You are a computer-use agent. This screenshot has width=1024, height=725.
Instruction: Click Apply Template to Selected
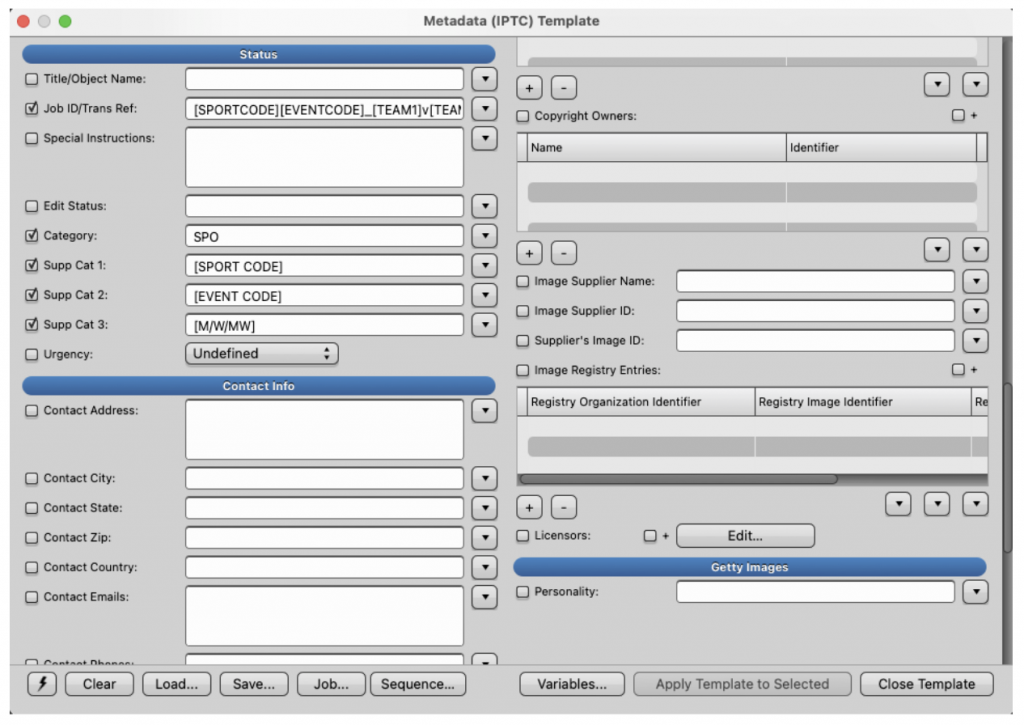(x=743, y=684)
